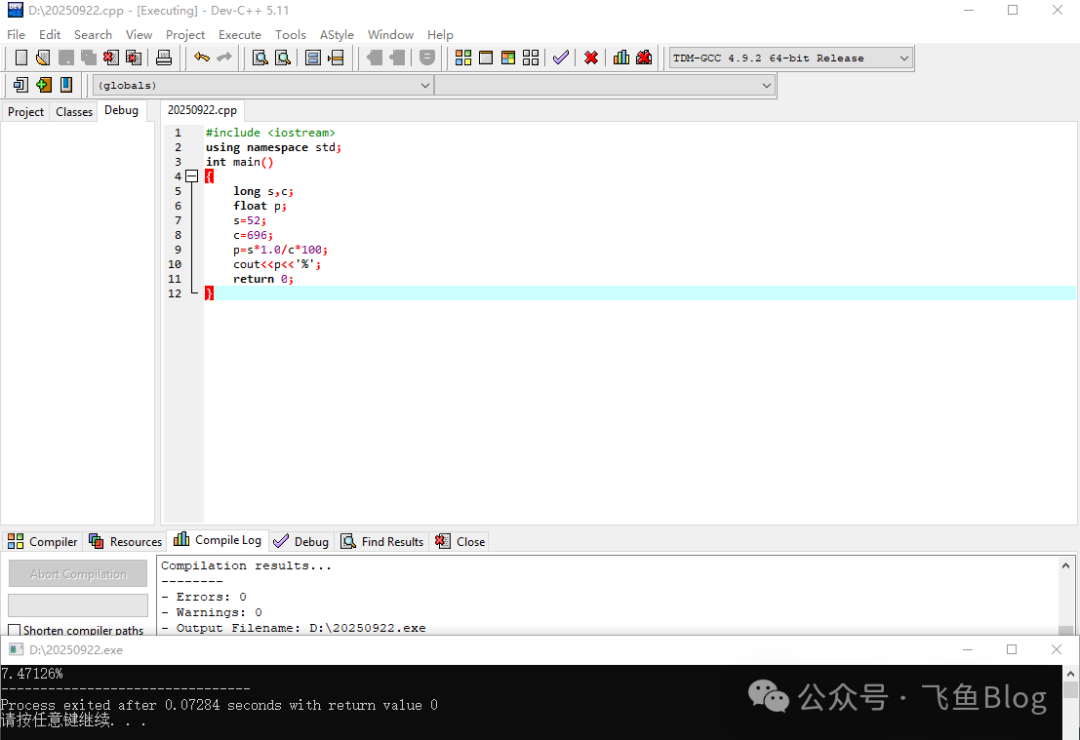
Task: Click the Goto Function toolbar icon
Action: point(313,58)
